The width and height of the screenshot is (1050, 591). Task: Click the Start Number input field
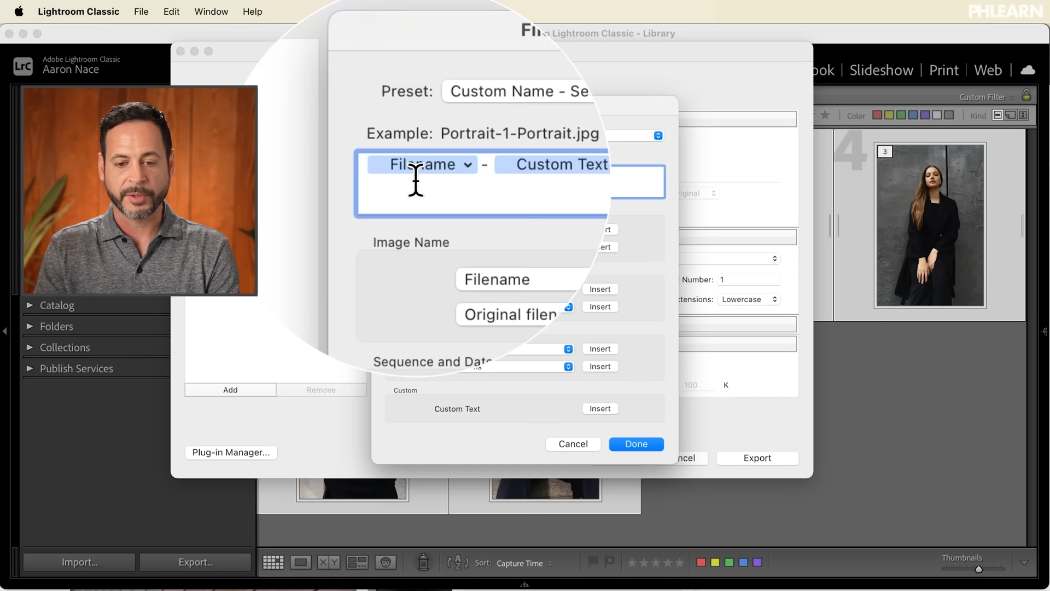tap(749, 280)
